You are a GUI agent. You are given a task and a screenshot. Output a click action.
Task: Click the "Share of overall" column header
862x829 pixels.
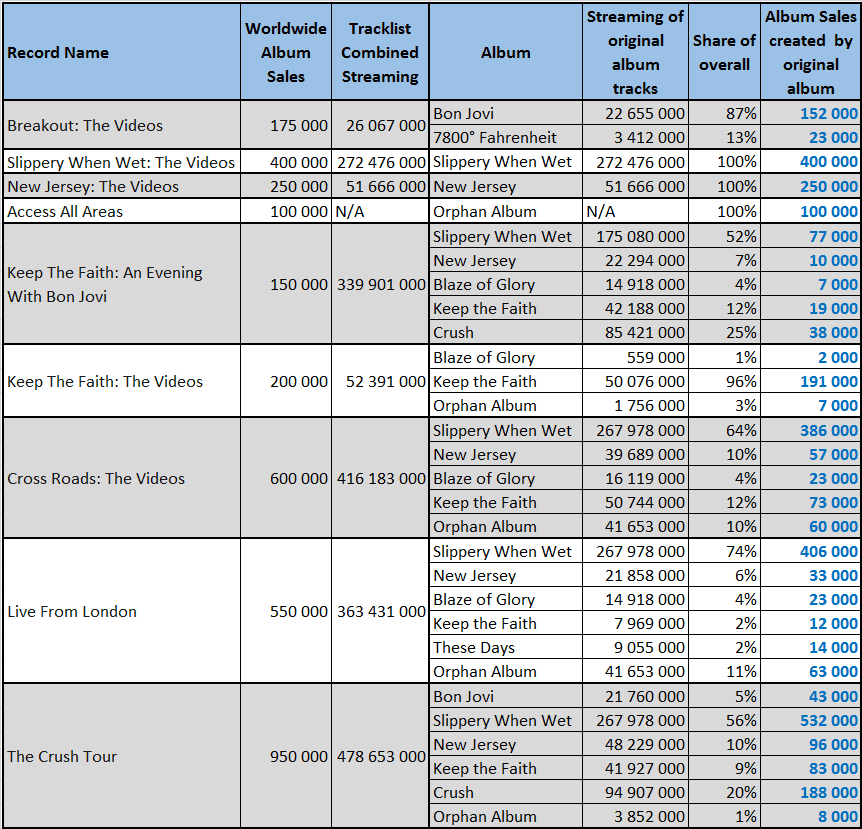(x=724, y=52)
